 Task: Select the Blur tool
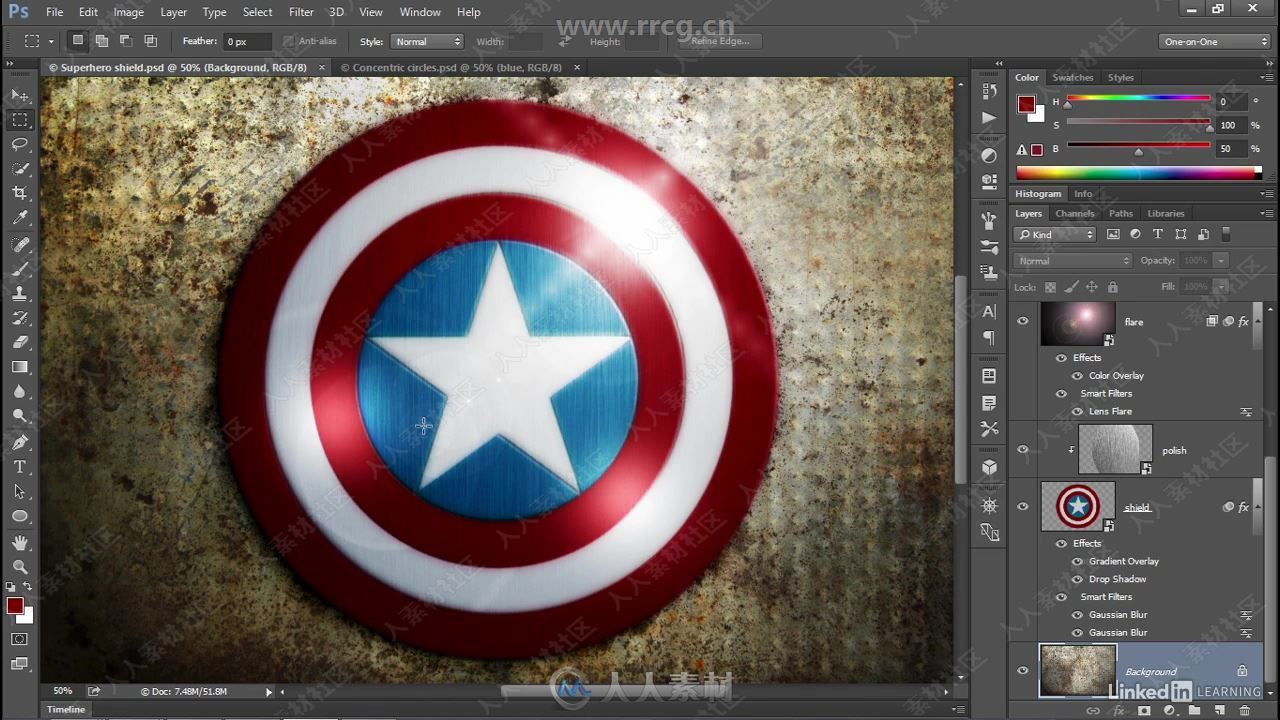pos(20,392)
